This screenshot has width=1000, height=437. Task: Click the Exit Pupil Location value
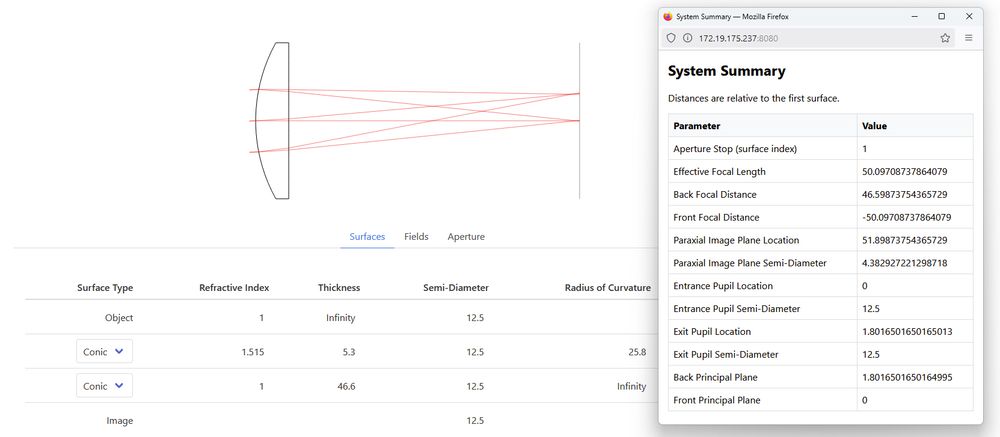pyautogui.click(x=907, y=332)
